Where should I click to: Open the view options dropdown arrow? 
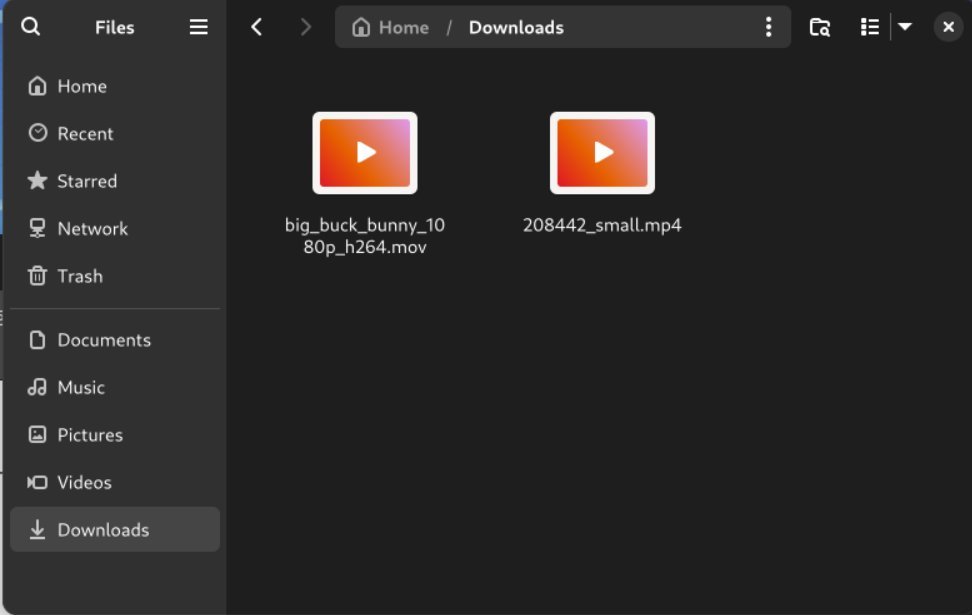click(904, 27)
